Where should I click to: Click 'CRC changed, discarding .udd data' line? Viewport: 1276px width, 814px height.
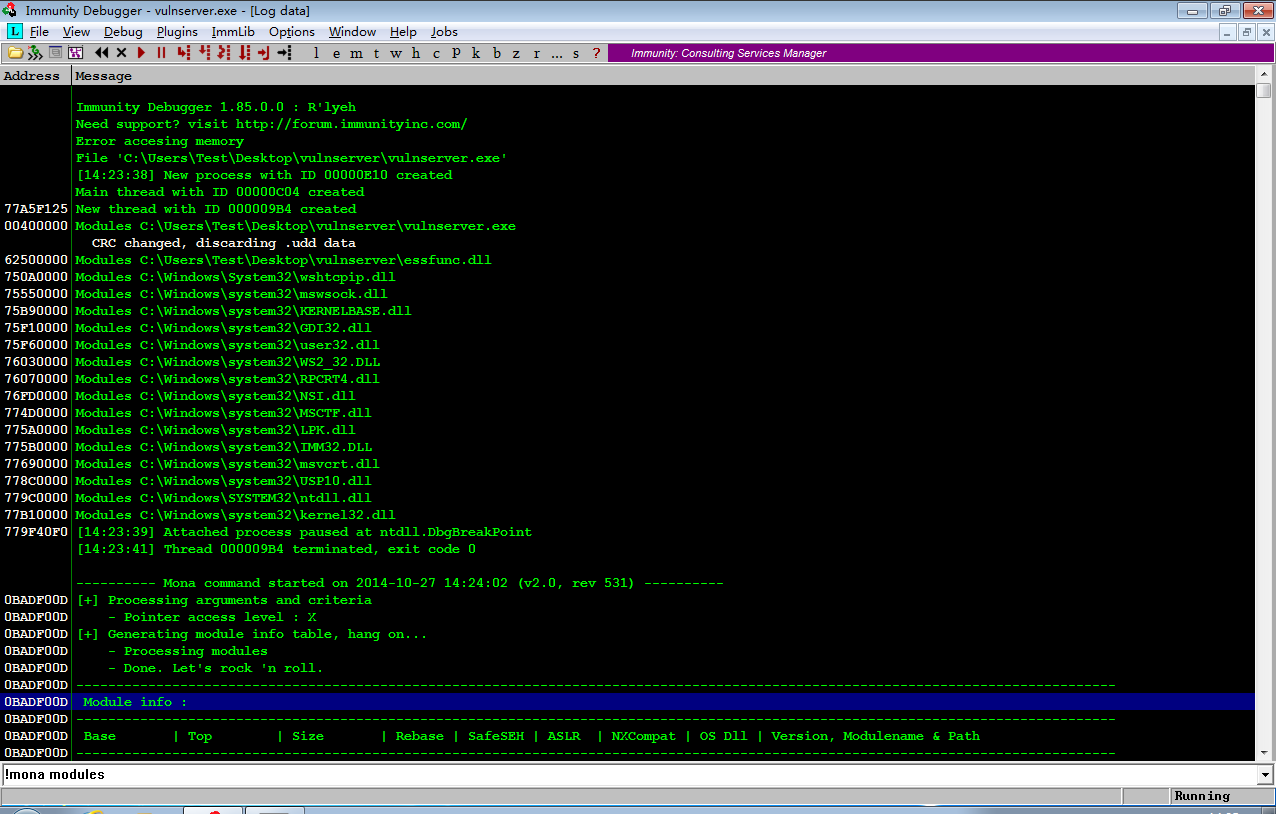(224, 243)
